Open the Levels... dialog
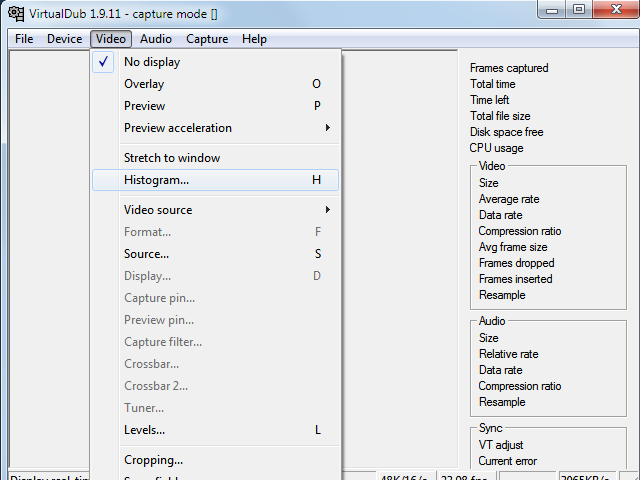Viewport: 640px width, 480px height. point(216,430)
